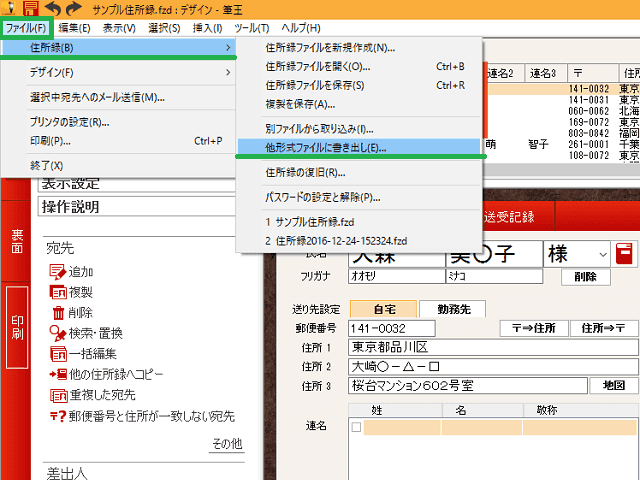This screenshot has height=480, width=640.
Task: Click the undo arrow icon
Action: pyautogui.click(x=52, y=7)
